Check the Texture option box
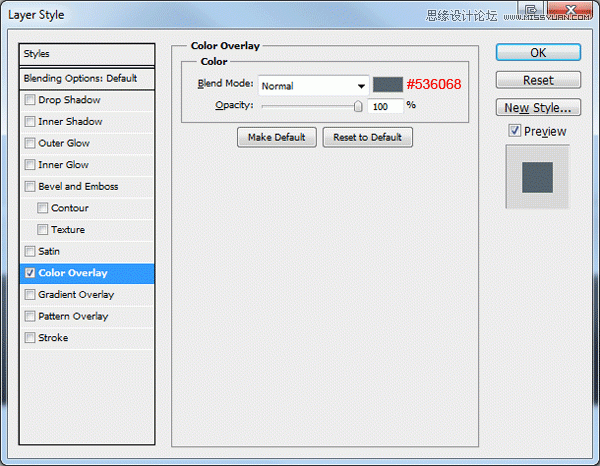Viewport: 600px width, 466px height. [x=42, y=230]
